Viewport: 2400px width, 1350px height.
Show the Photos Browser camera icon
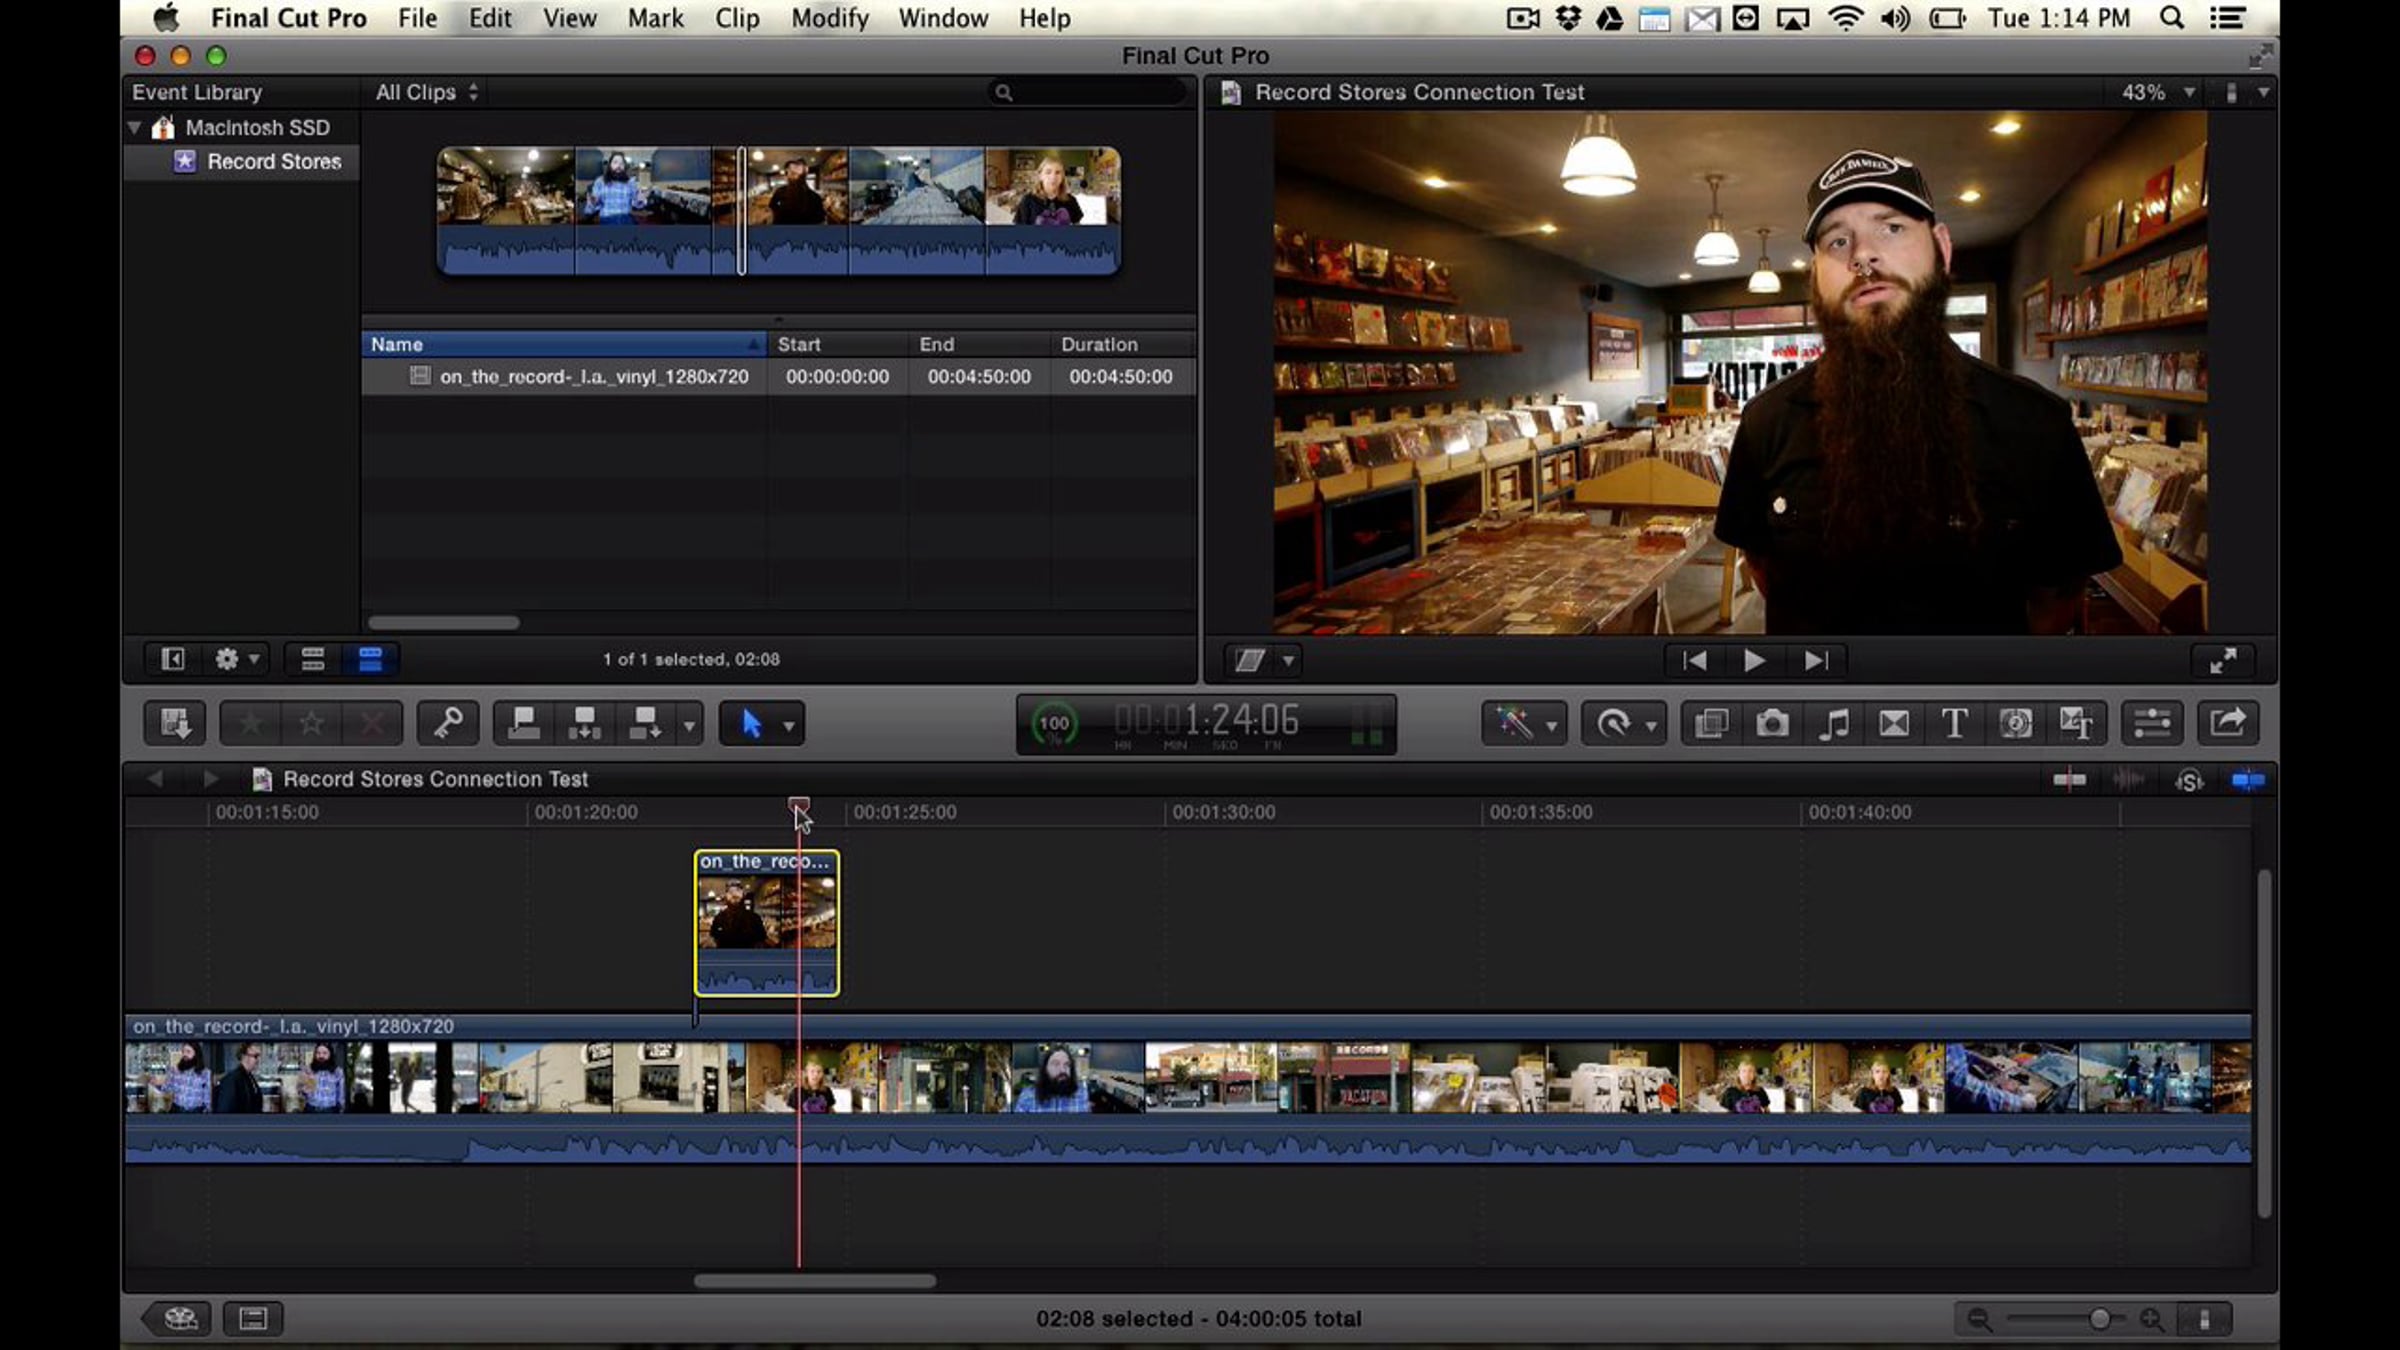1772,723
